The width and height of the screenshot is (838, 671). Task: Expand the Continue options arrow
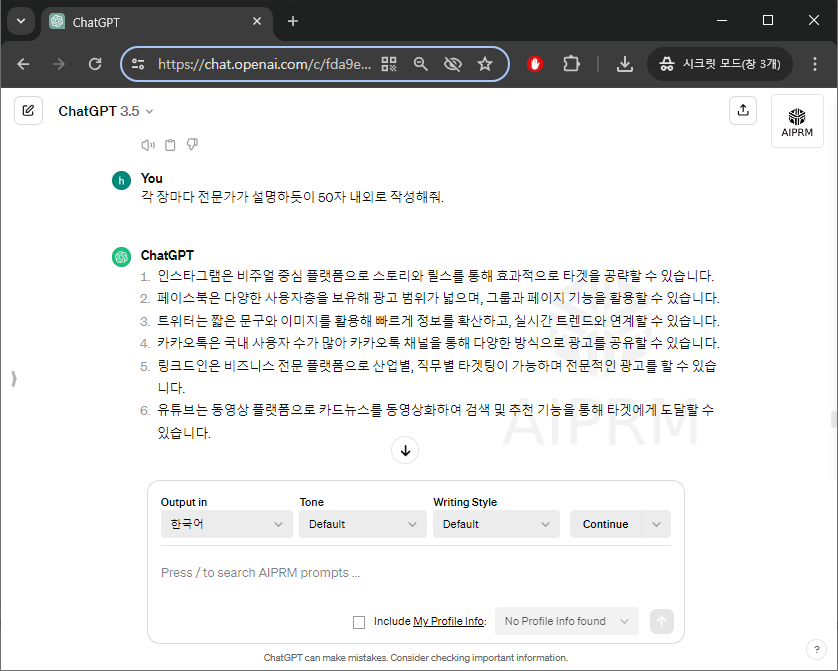pyautogui.click(x=656, y=524)
